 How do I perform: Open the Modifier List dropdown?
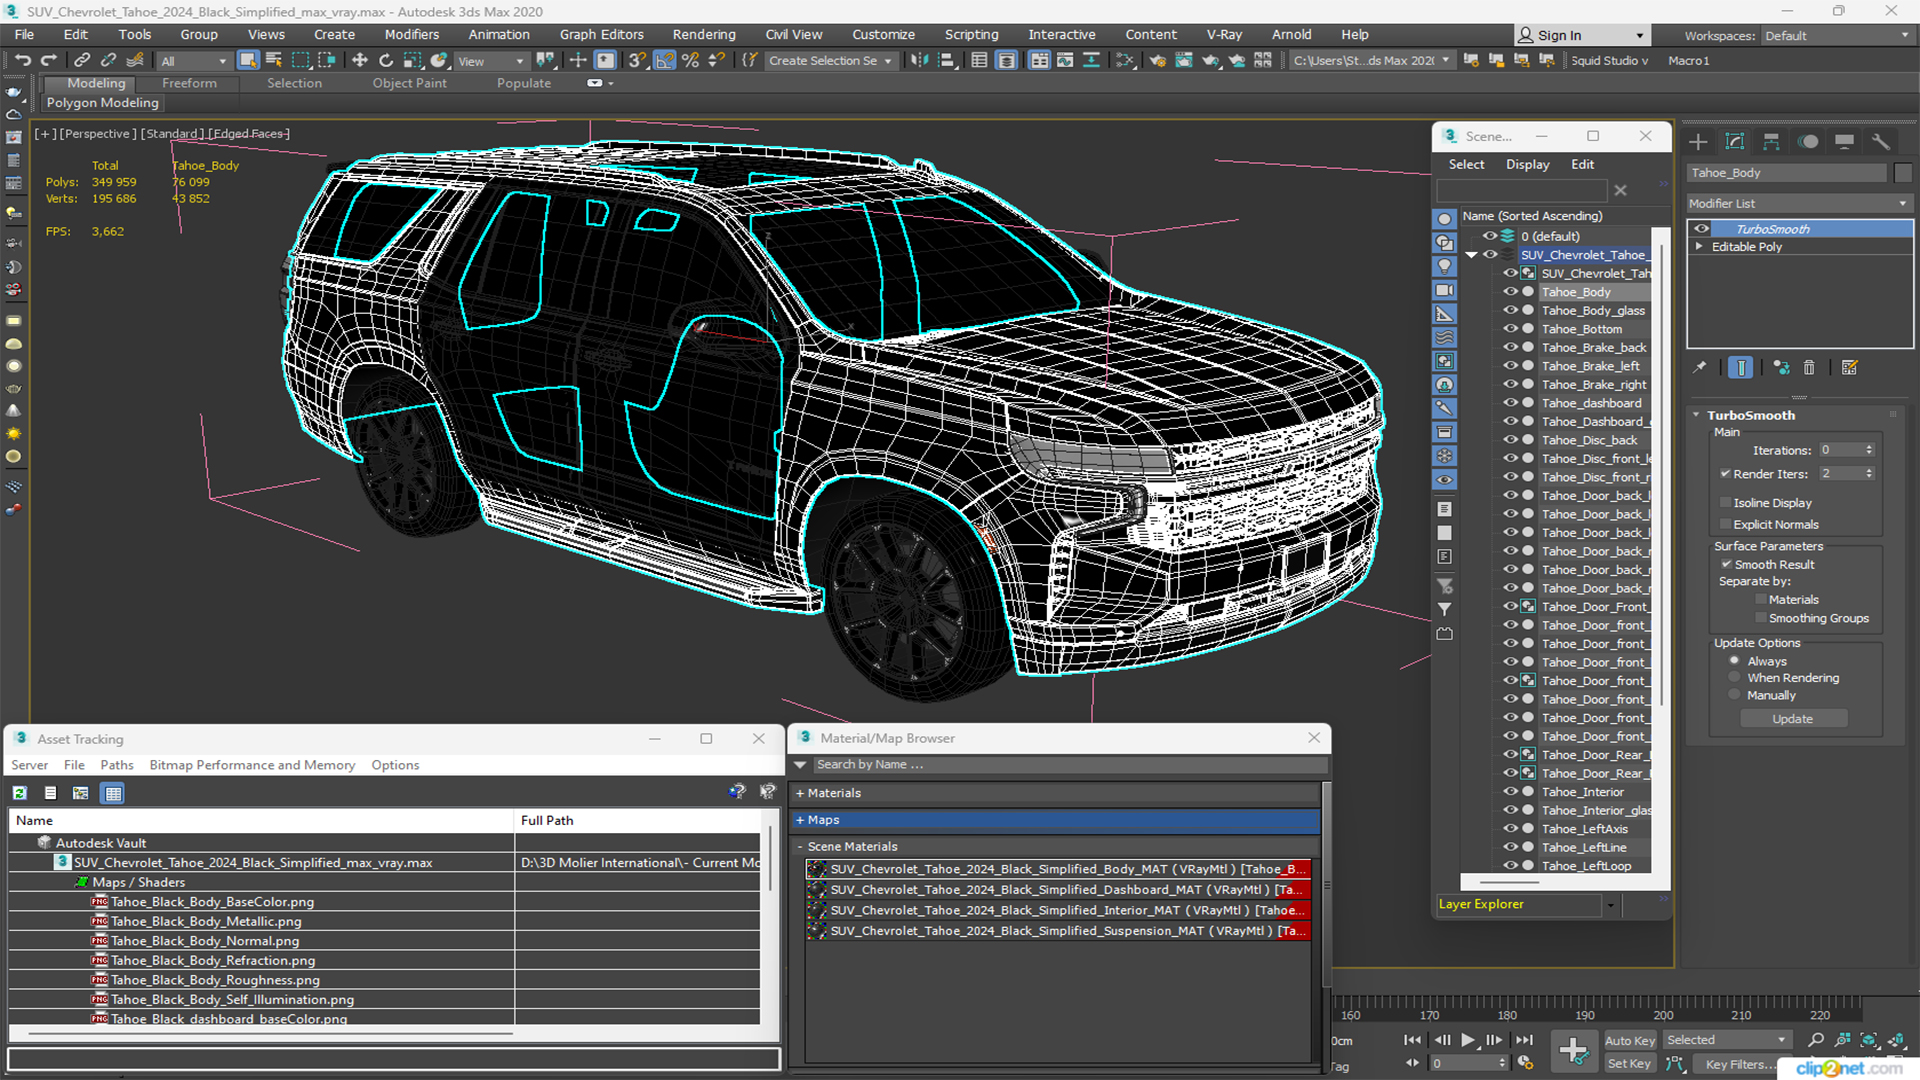click(1799, 203)
